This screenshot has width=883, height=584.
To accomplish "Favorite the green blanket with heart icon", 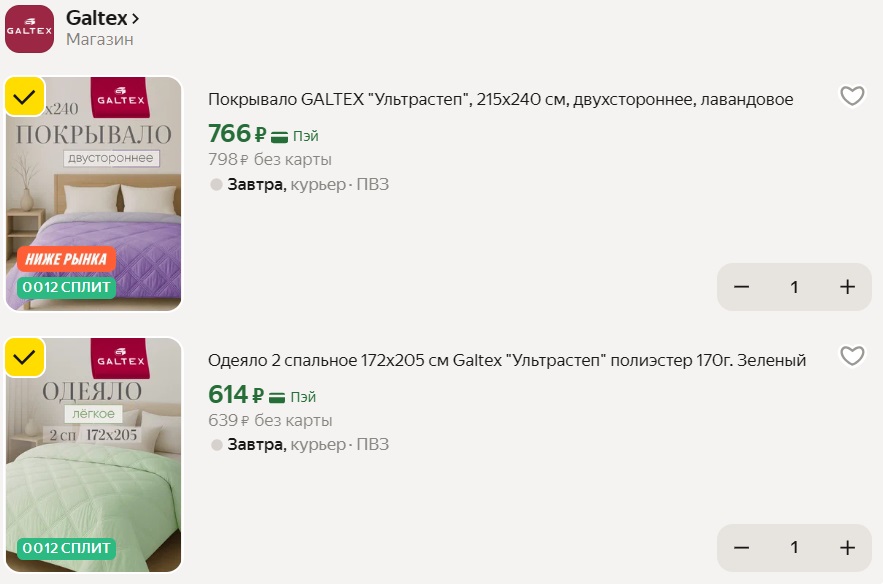I will (x=851, y=356).
